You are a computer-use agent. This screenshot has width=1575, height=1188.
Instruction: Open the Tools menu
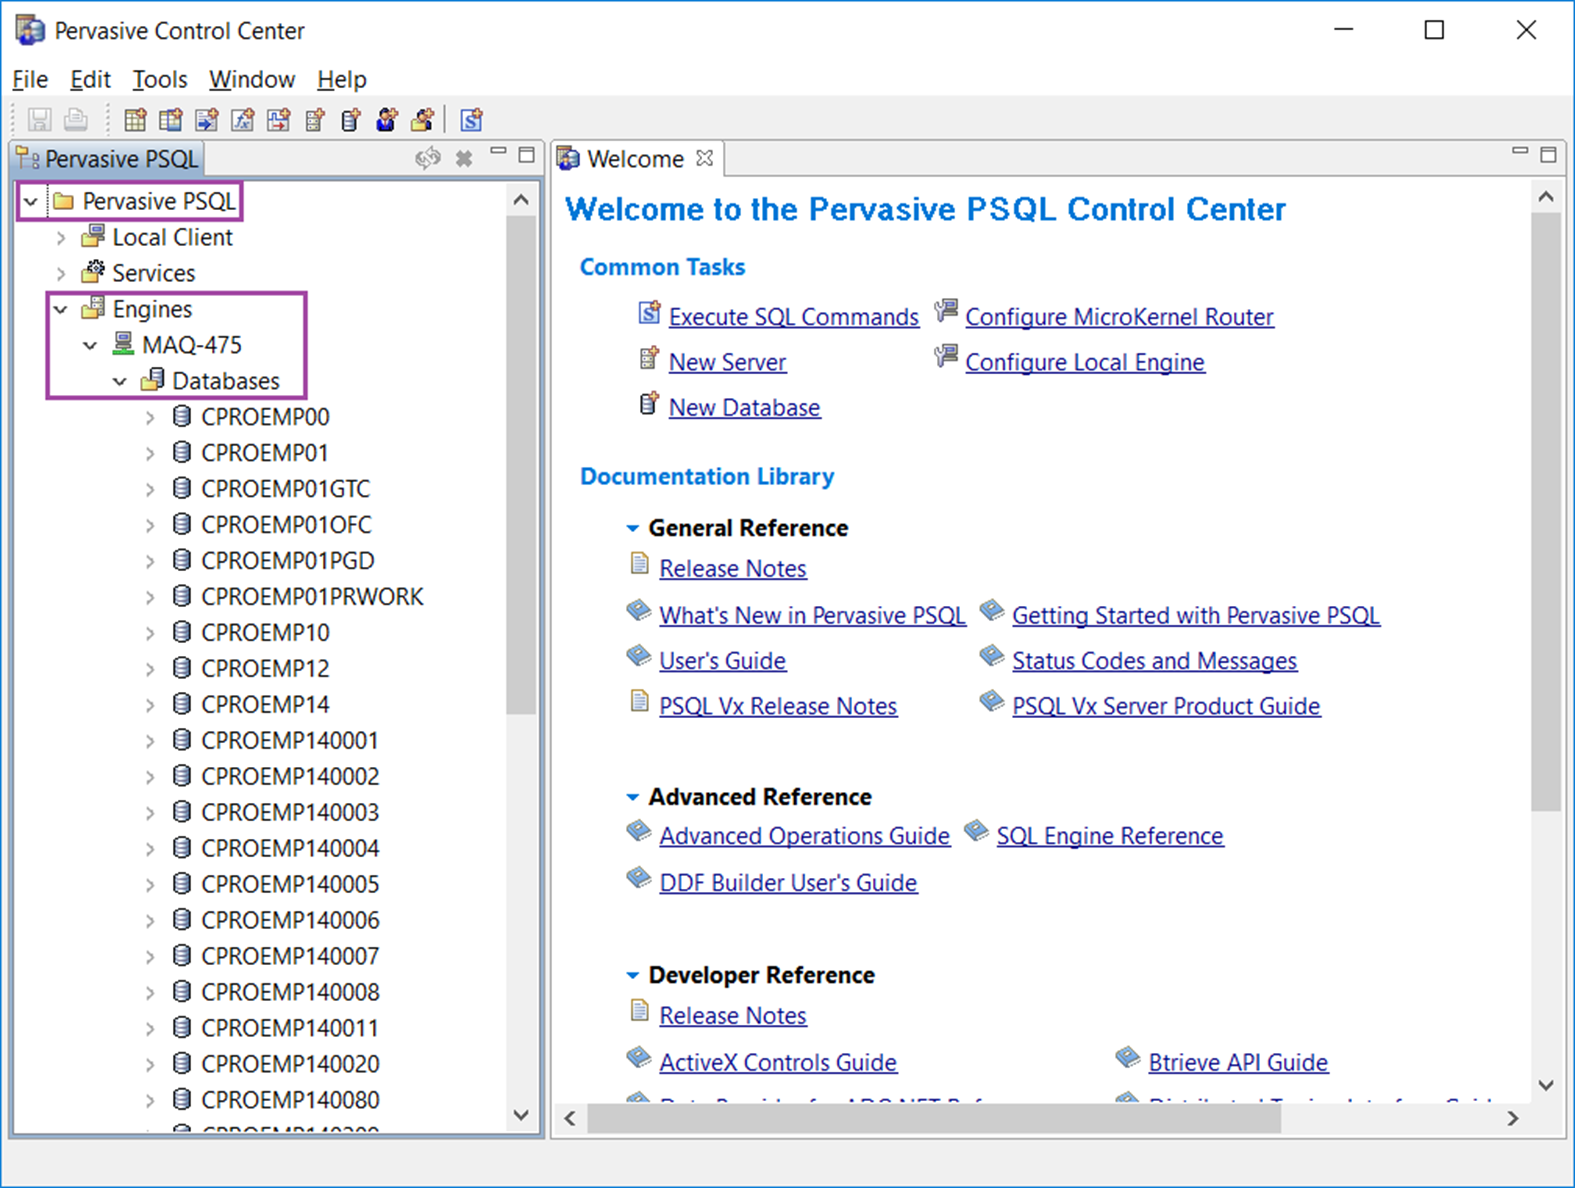click(160, 79)
